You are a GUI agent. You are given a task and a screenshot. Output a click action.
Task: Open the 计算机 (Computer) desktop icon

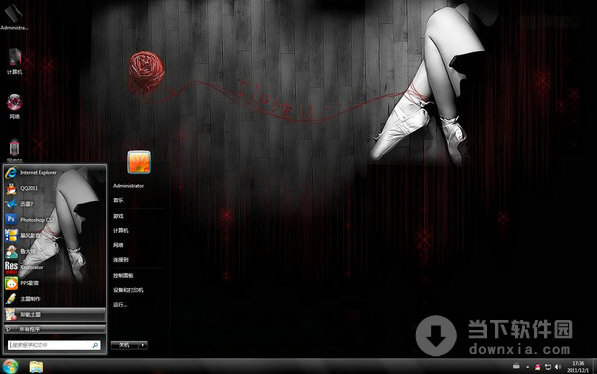coord(14,61)
